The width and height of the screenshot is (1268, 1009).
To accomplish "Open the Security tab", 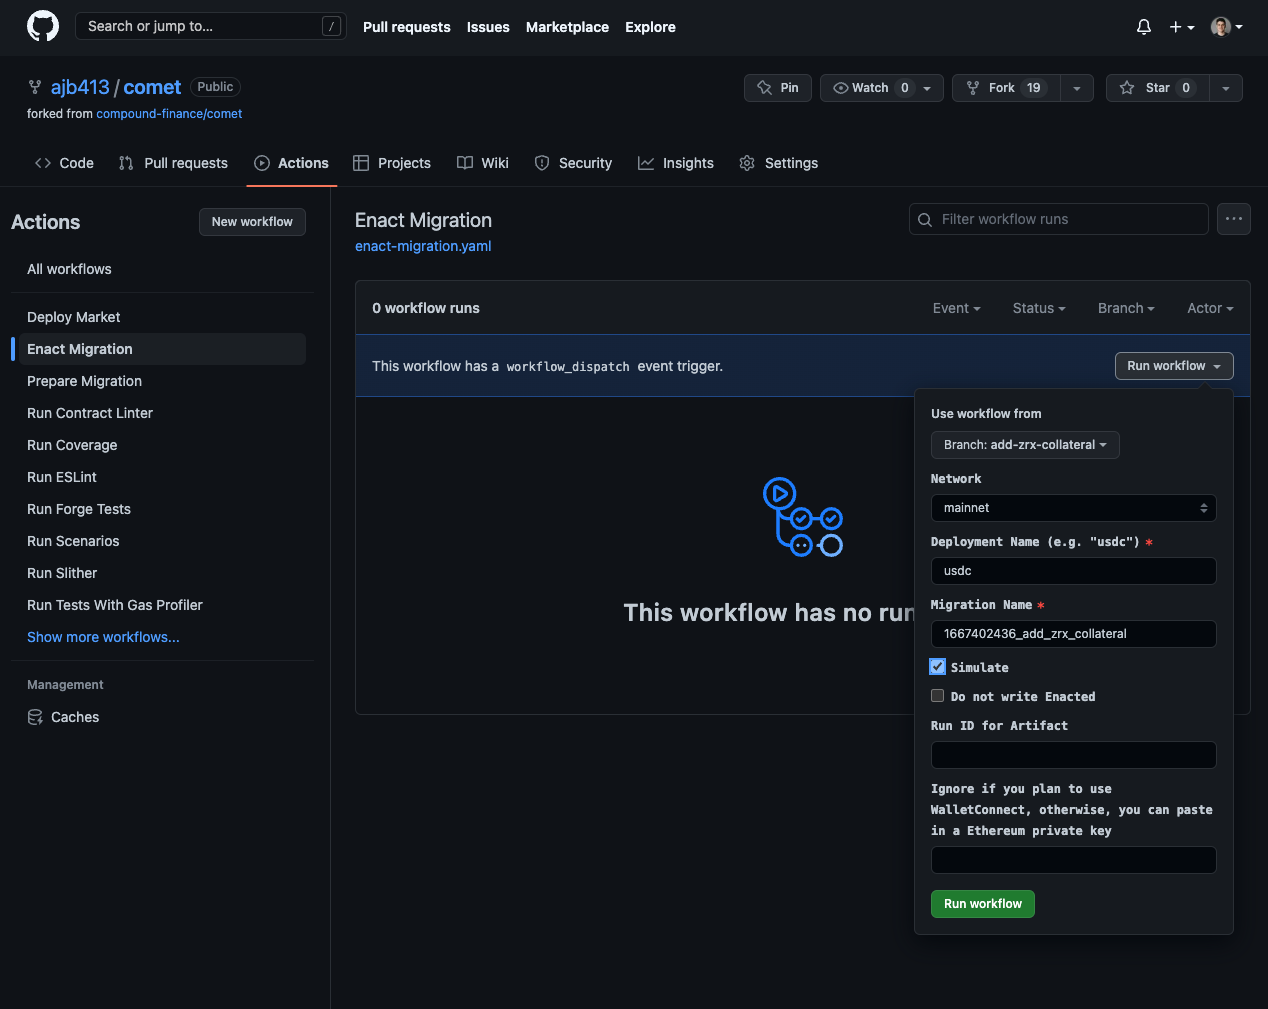I will 573,163.
